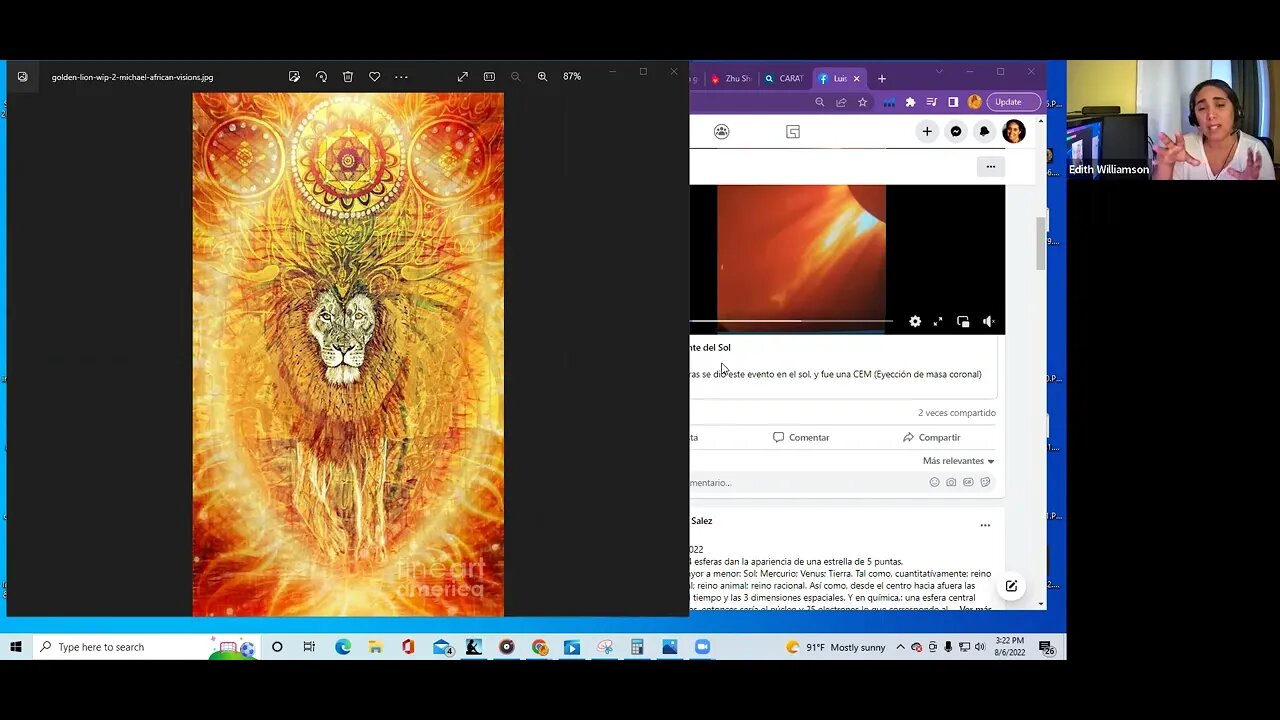Open the Photos 'See more' ellipsis menu
This screenshot has width=1280, height=720.
[x=401, y=76]
